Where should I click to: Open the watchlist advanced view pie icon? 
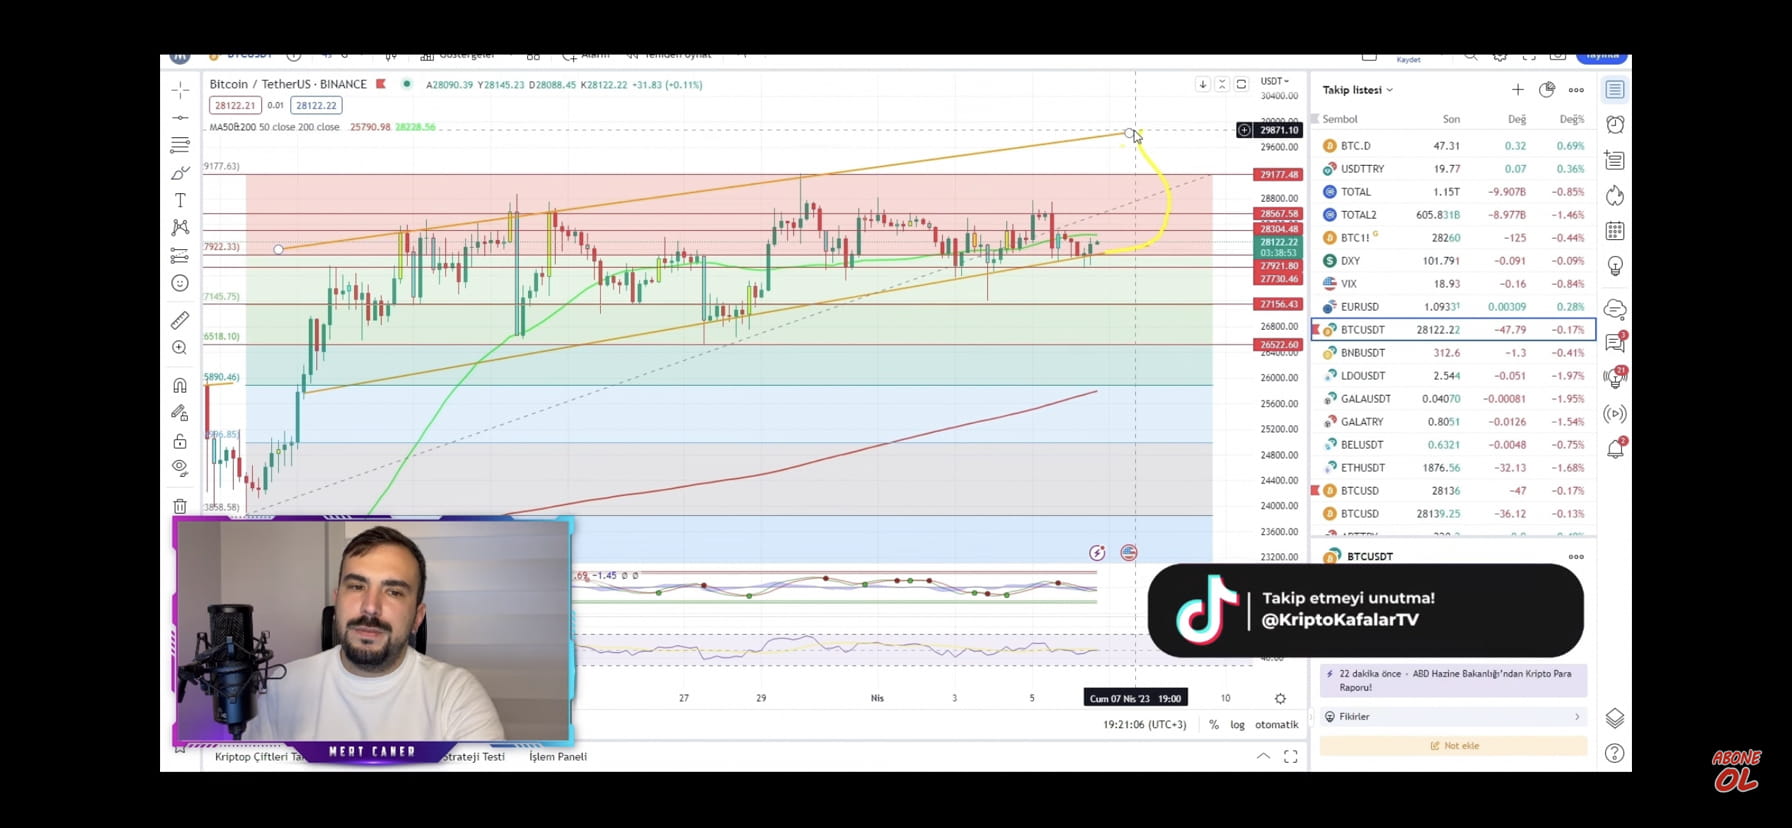[1547, 90]
